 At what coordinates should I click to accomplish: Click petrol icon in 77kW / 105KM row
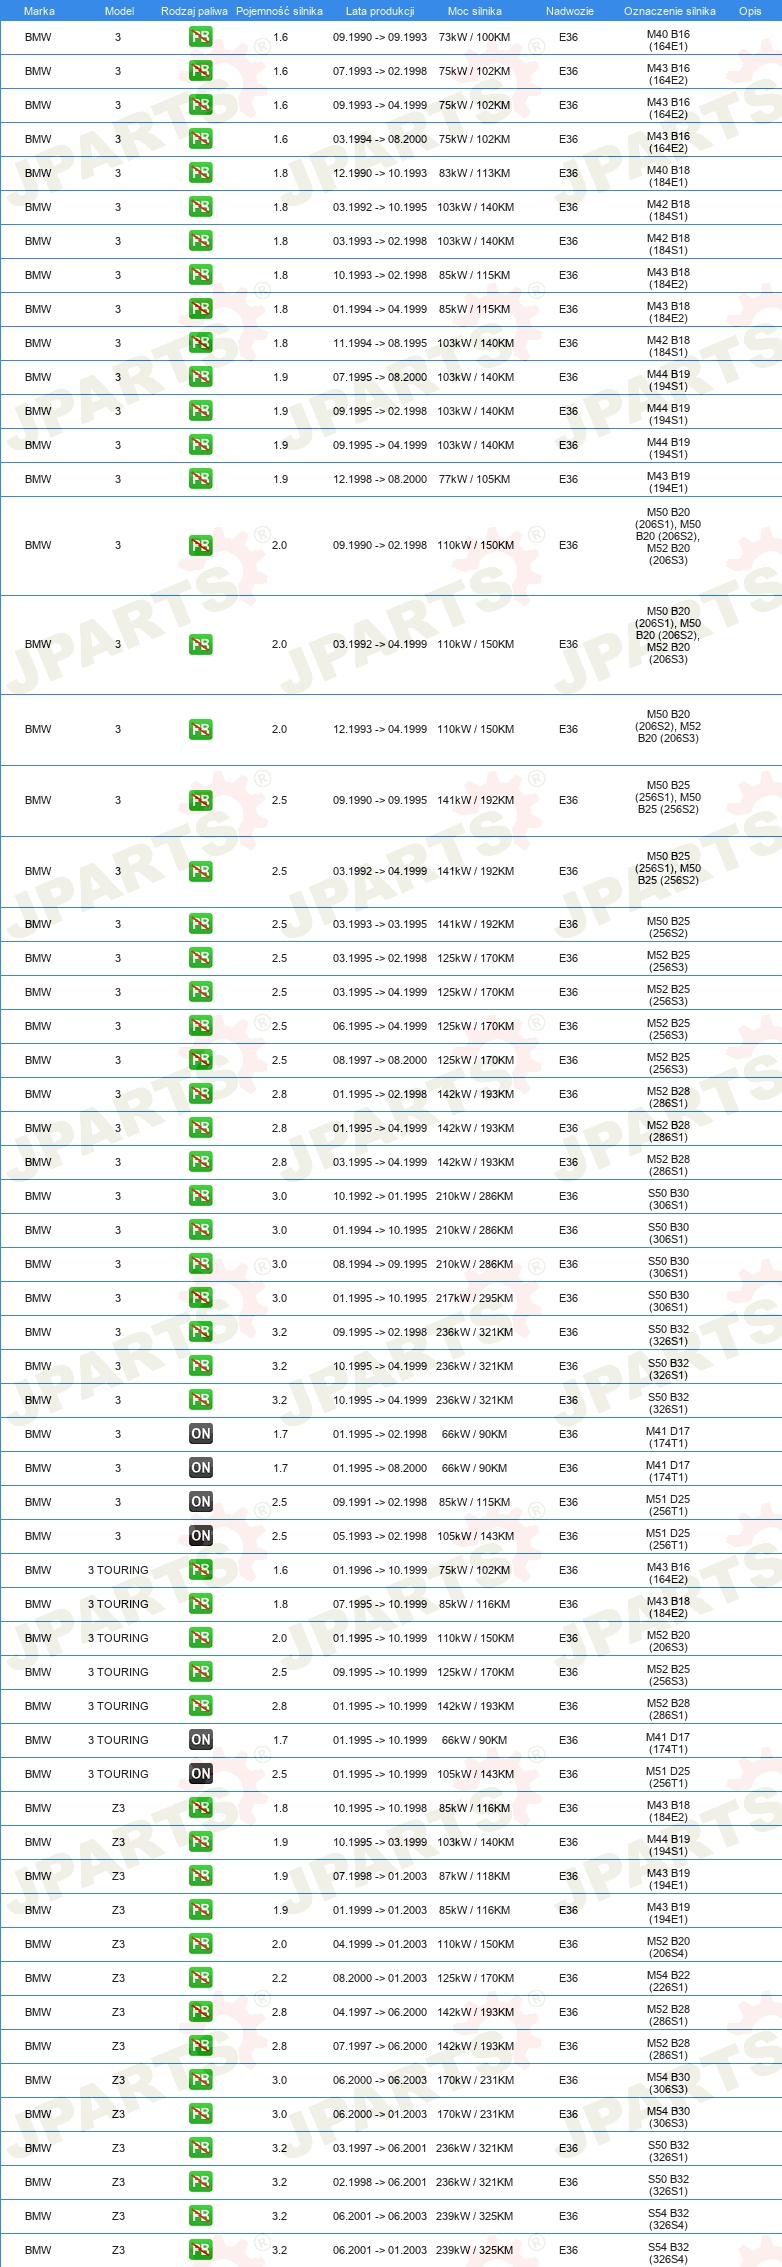pos(200,479)
